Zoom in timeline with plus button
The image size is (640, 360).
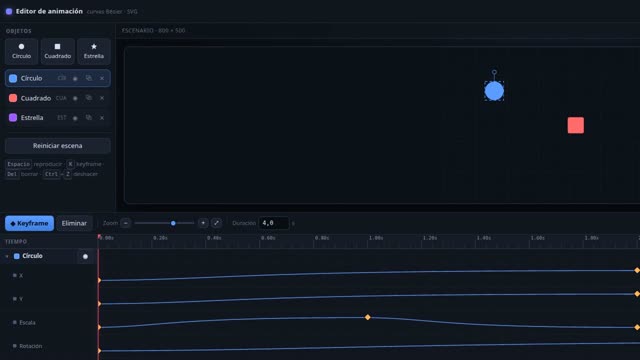(x=203, y=223)
